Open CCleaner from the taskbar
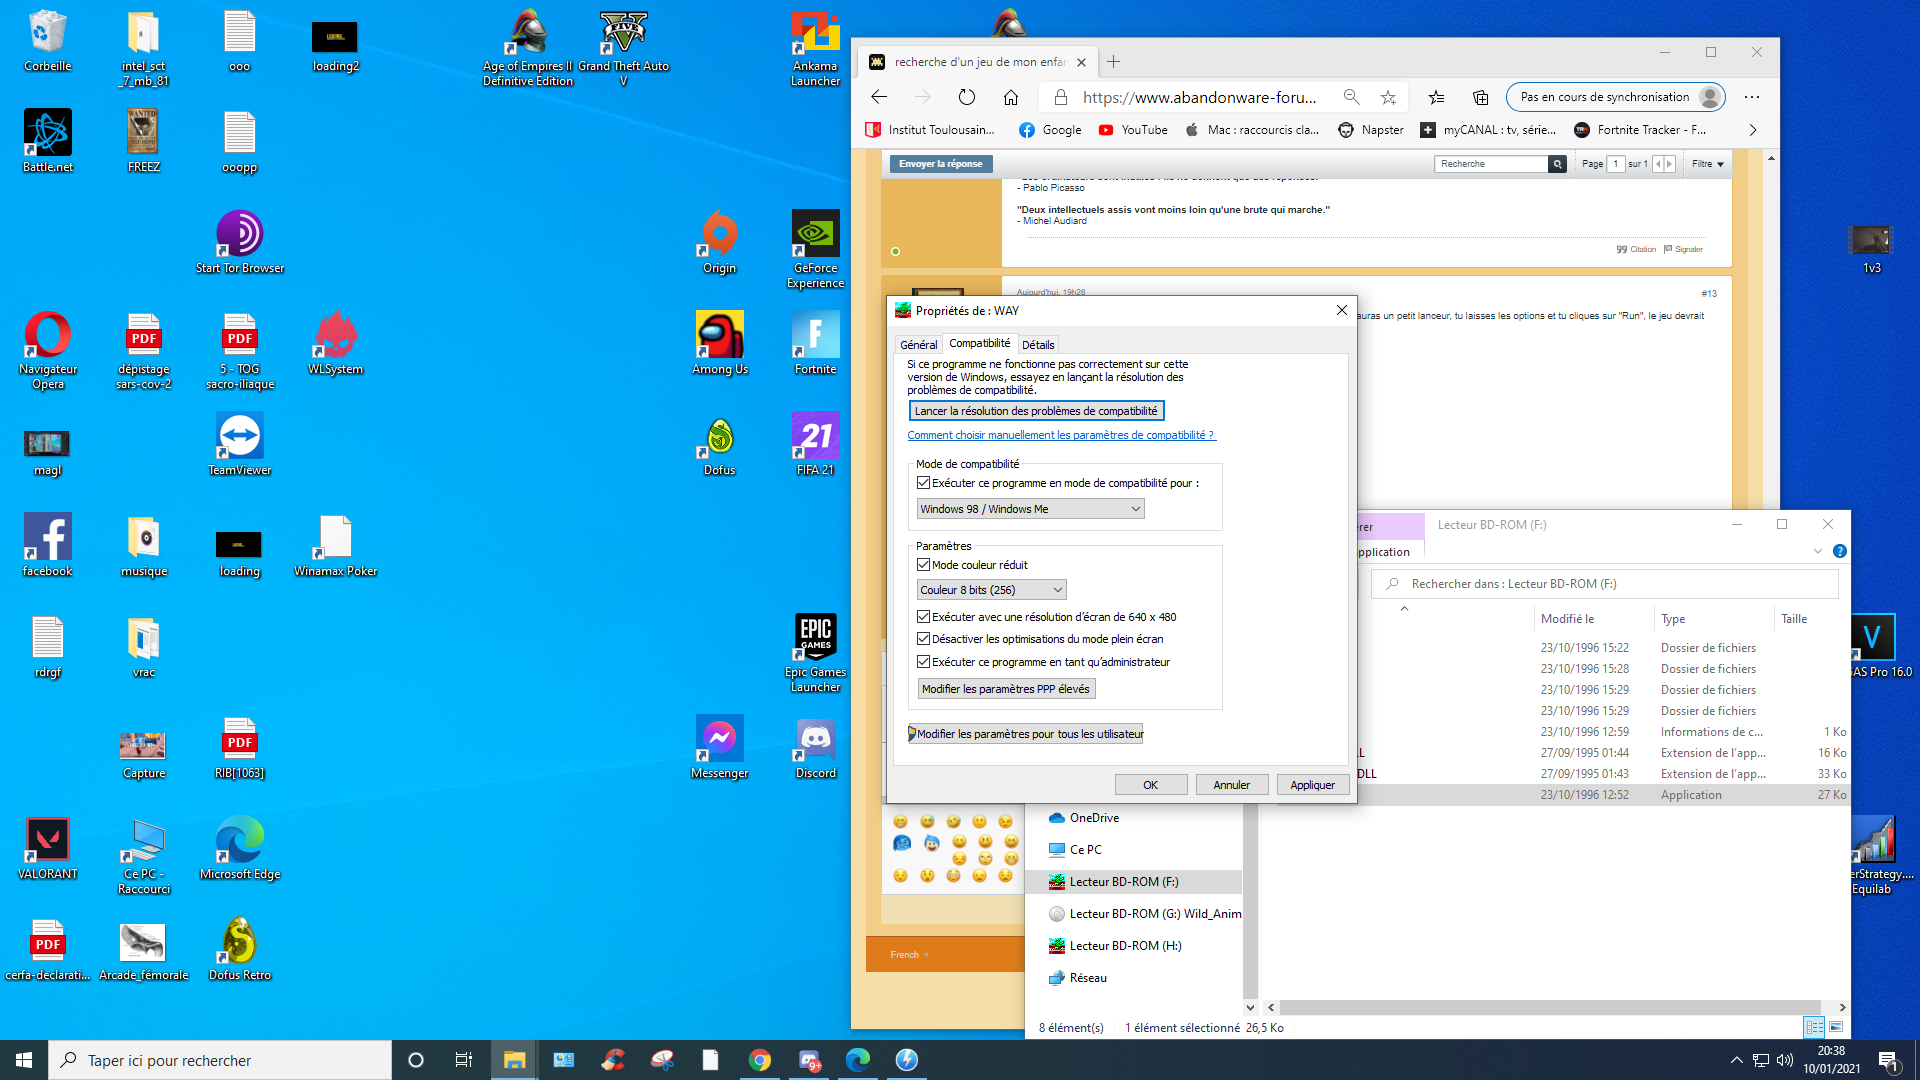This screenshot has height=1080, width=1920. pyautogui.click(x=613, y=1060)
